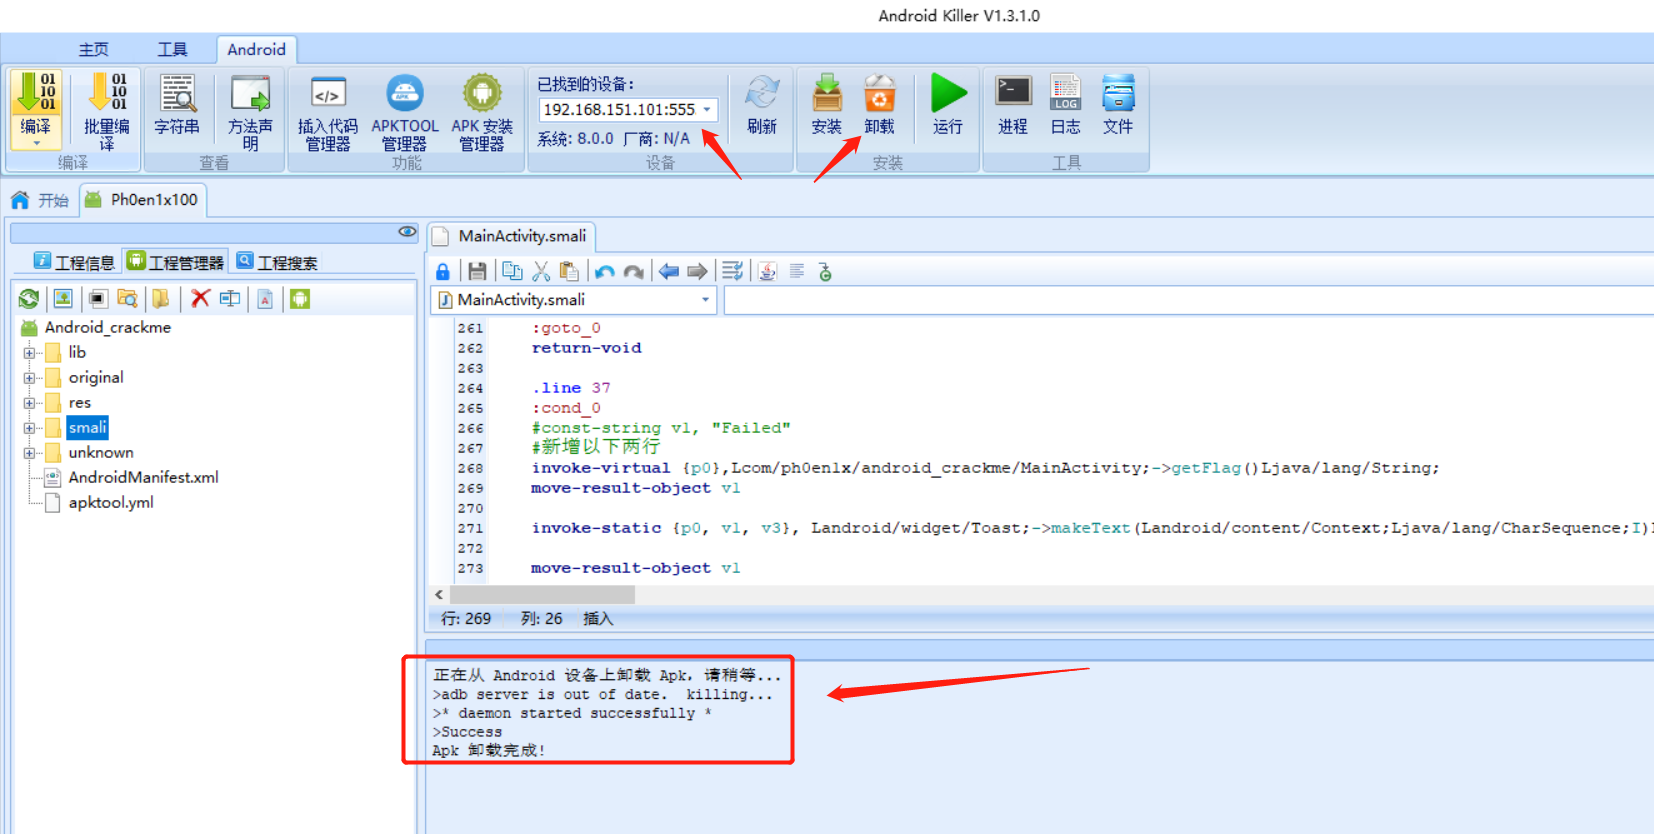The image size is (1654, 834).
Task: Select the Ph0en1x100 project tab
Action: (142, 200)
